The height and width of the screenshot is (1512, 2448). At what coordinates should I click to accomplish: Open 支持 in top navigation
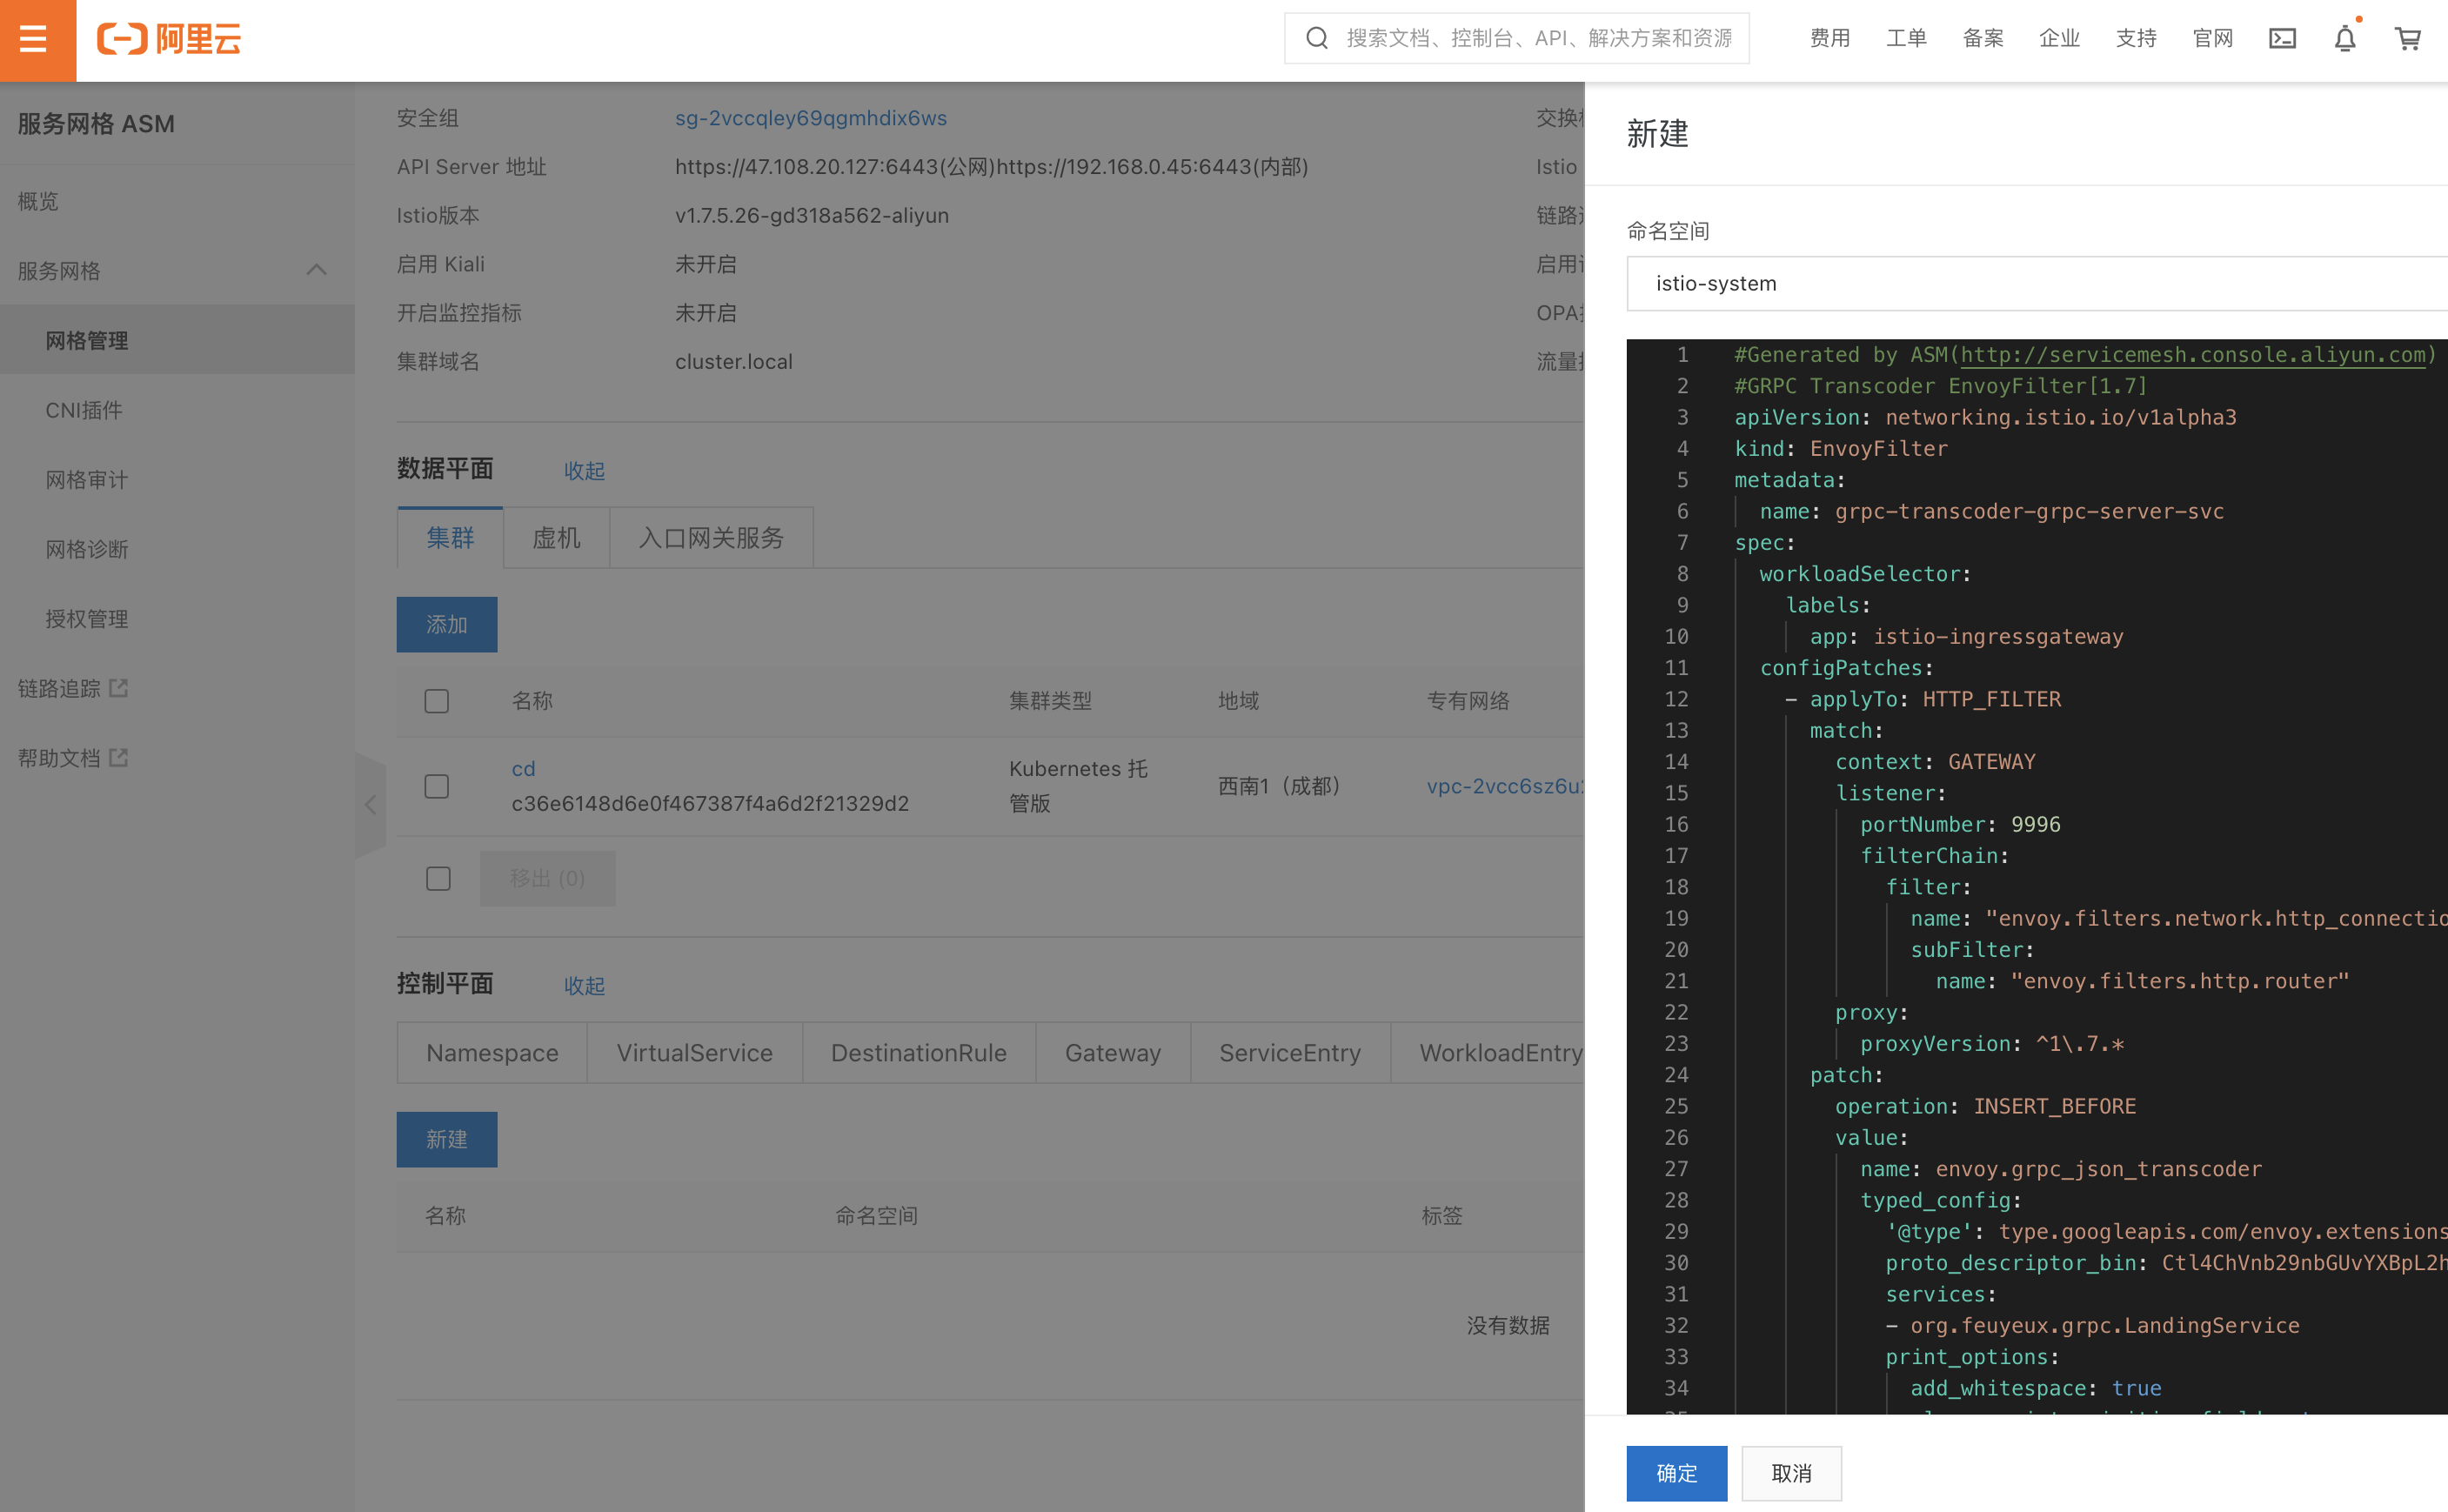coord(2136,38)
